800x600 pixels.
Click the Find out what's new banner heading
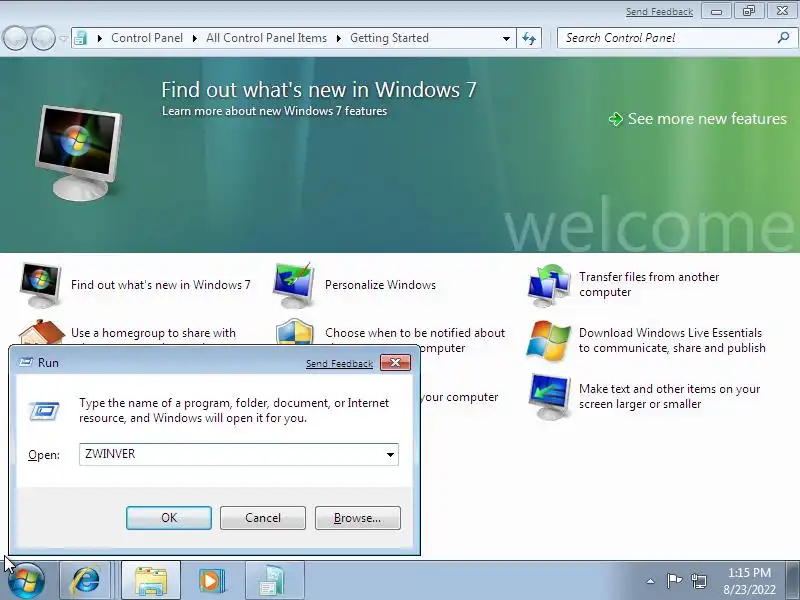tap(319, 90)
